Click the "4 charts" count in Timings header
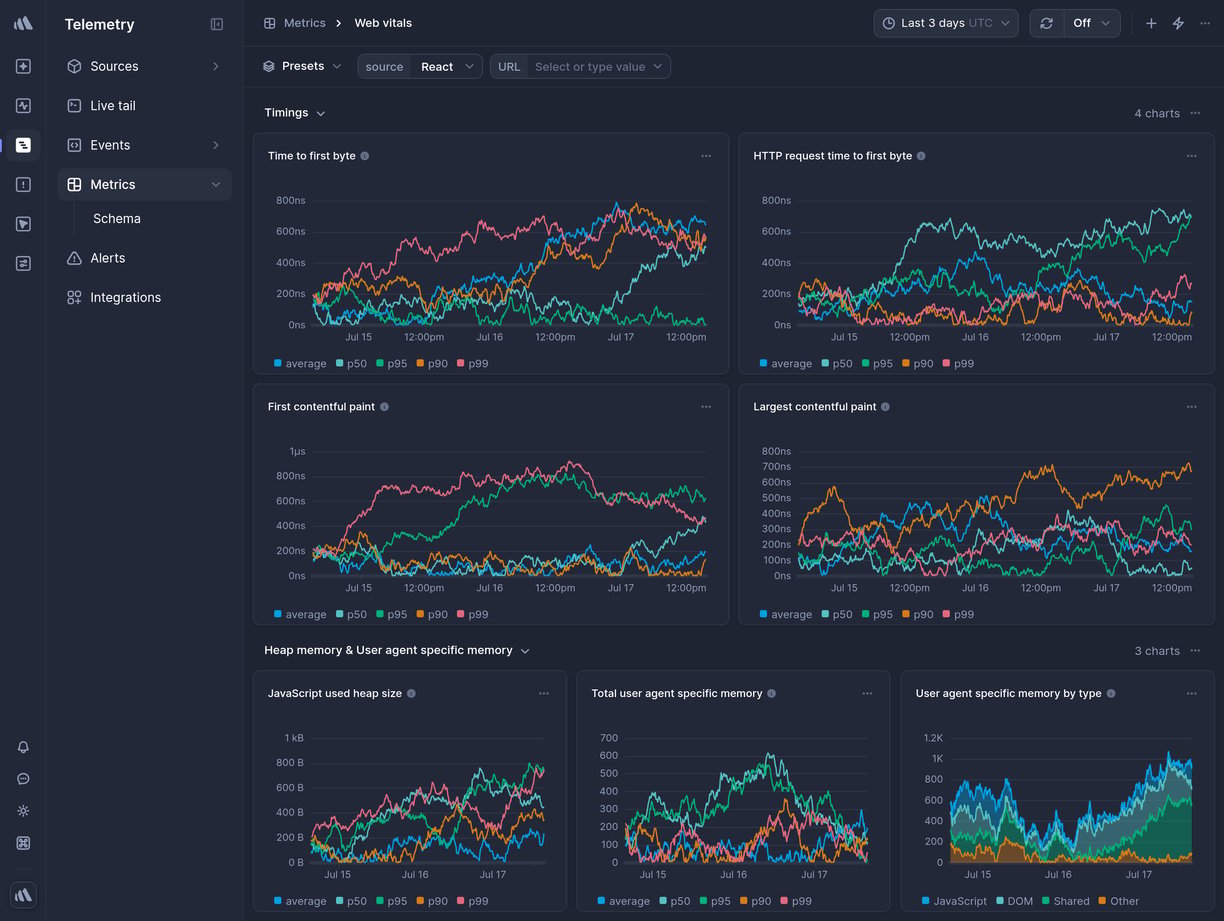Viewport: 1224px width, 921px height. point(1157,113)
